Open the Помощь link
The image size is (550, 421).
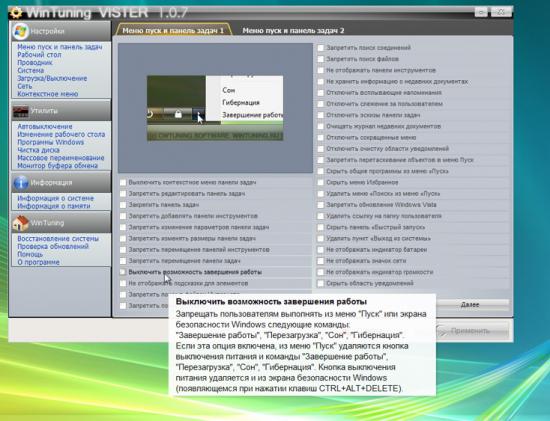[30, 254]
